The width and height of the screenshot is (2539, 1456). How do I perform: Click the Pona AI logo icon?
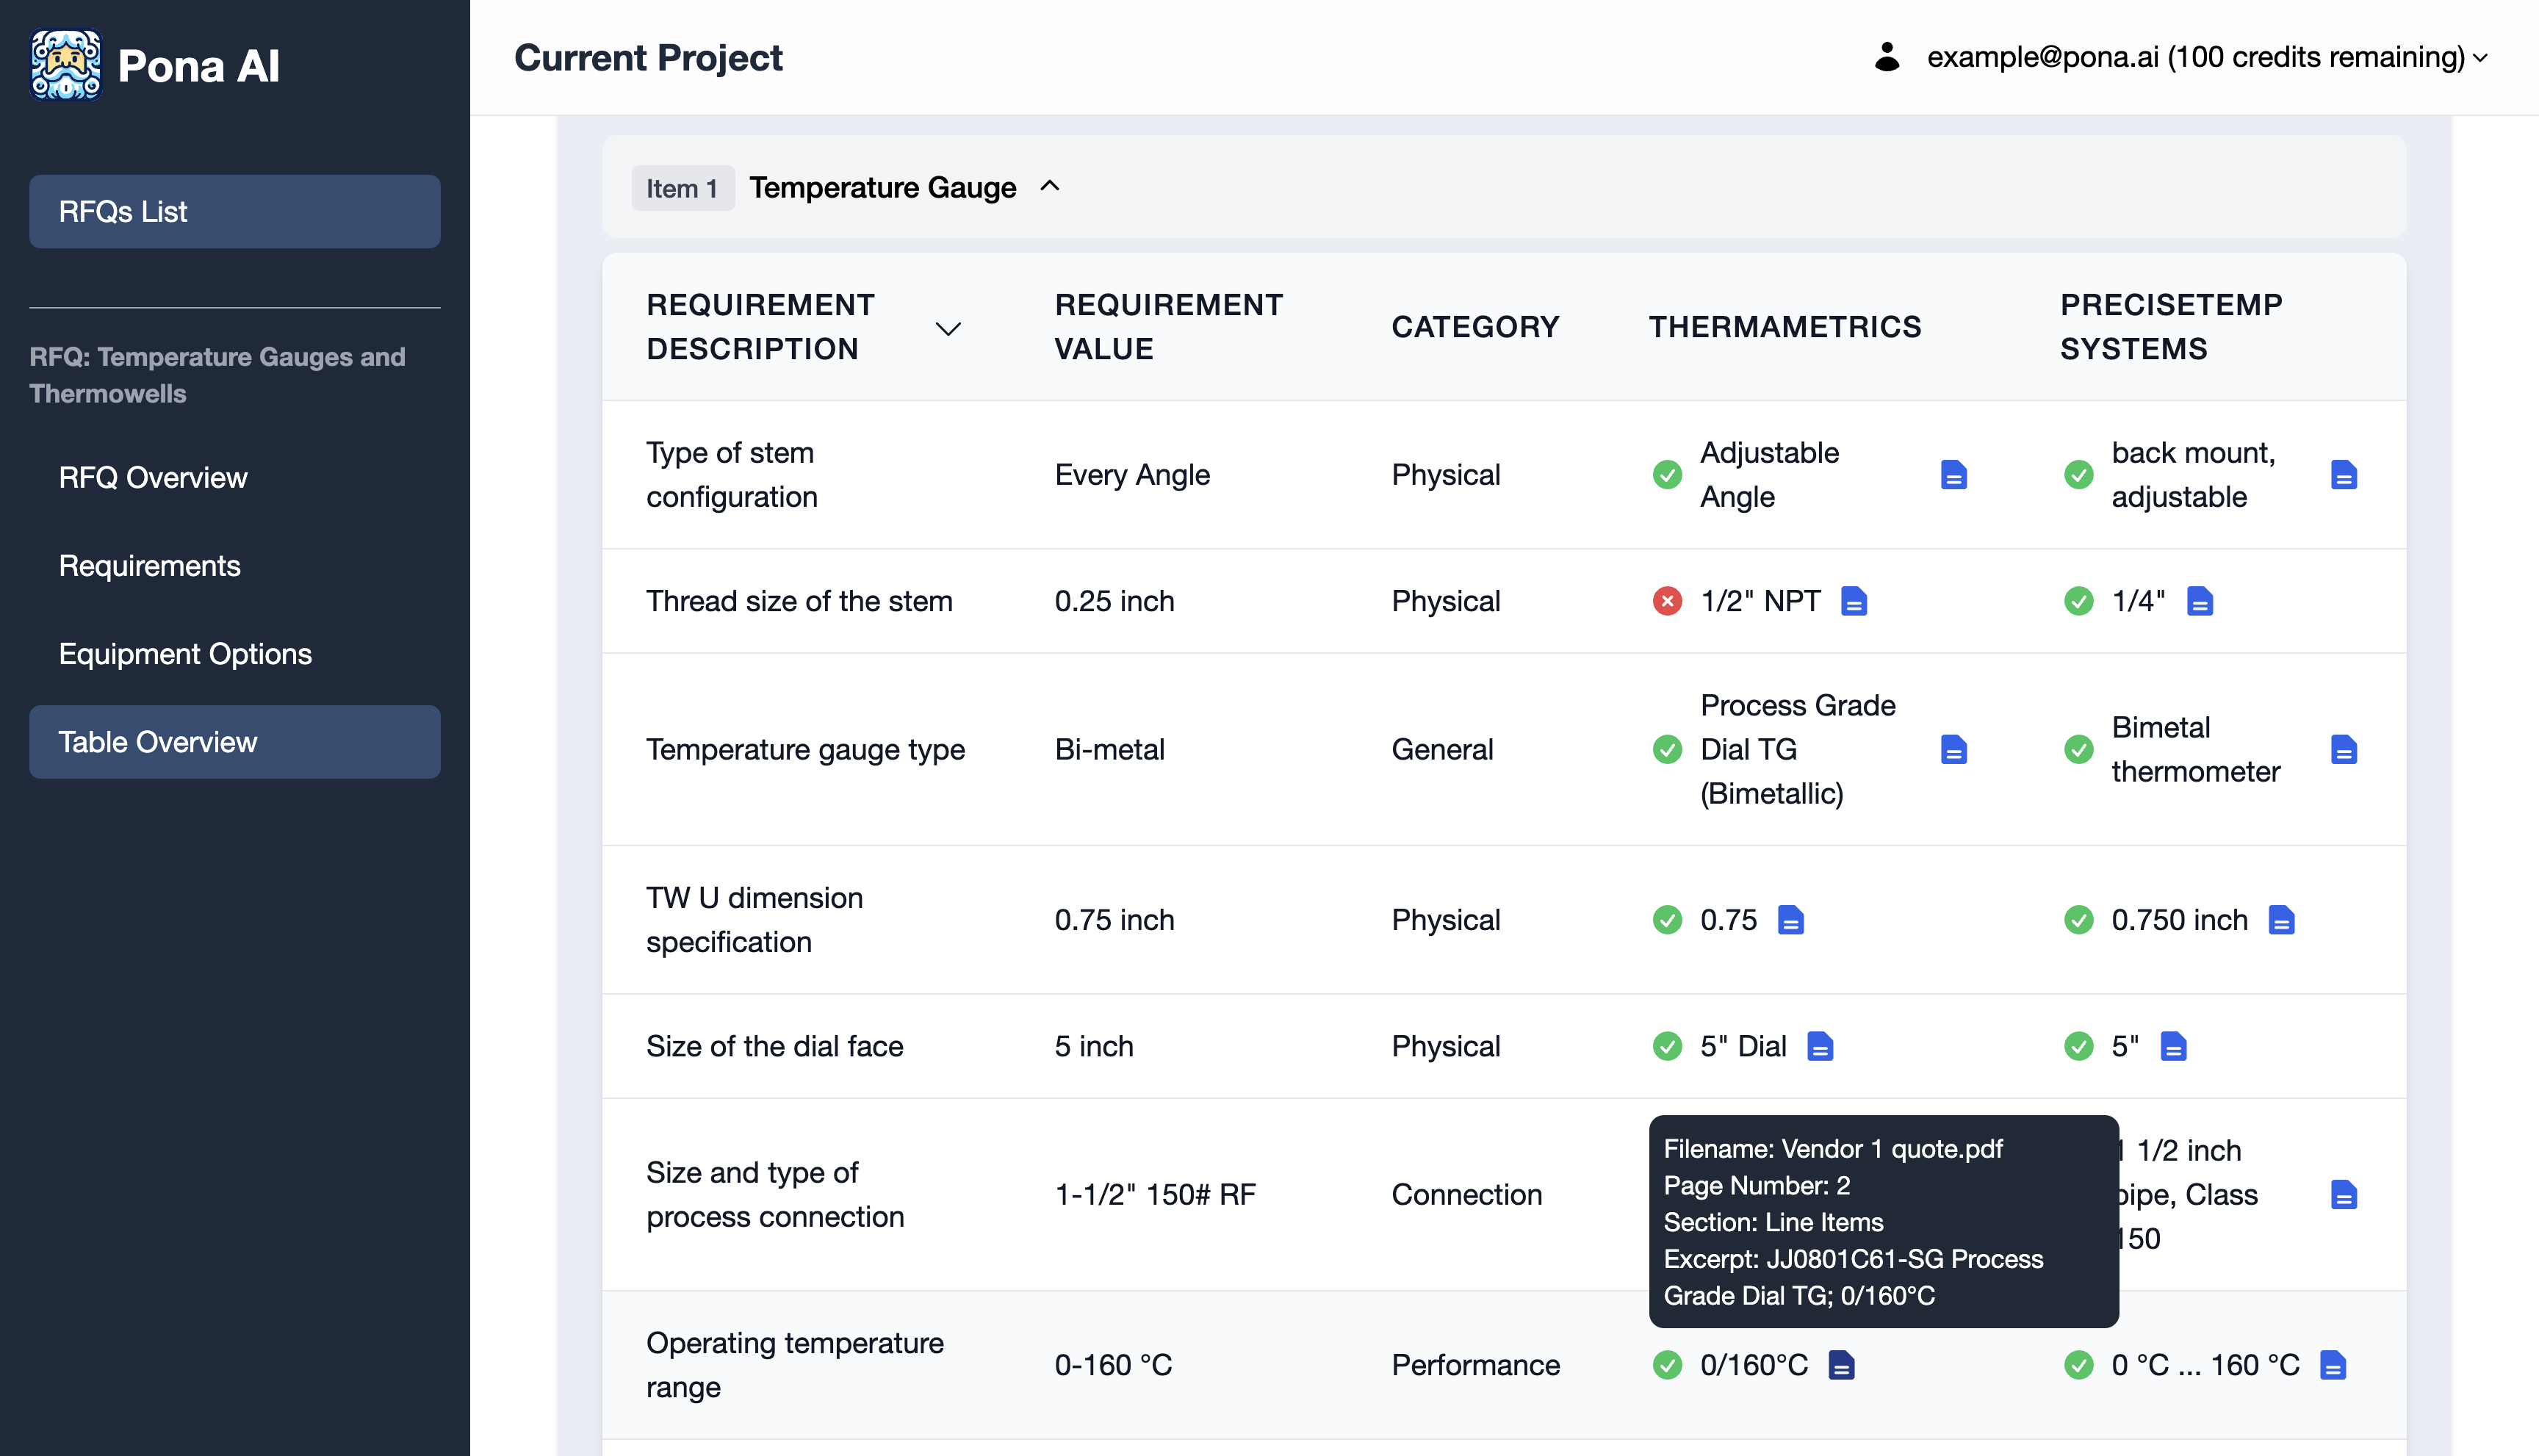[66, 65]
